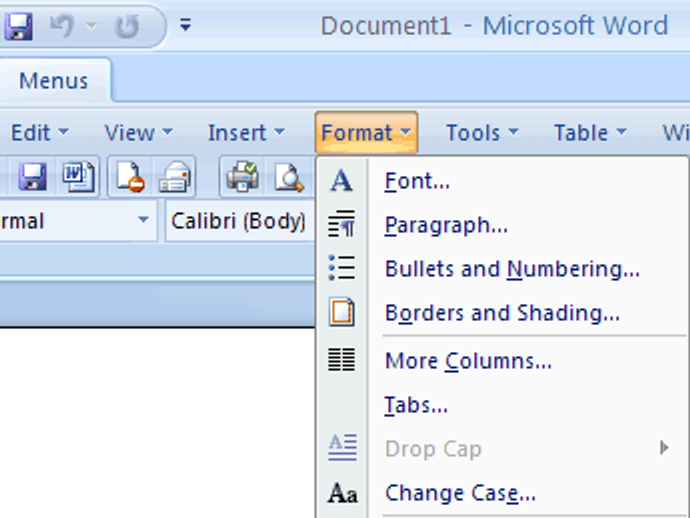Screen dimensions: 690x518
Task: Click the Save icon in the Quick Access Toolbar
Action: (18, 26)
